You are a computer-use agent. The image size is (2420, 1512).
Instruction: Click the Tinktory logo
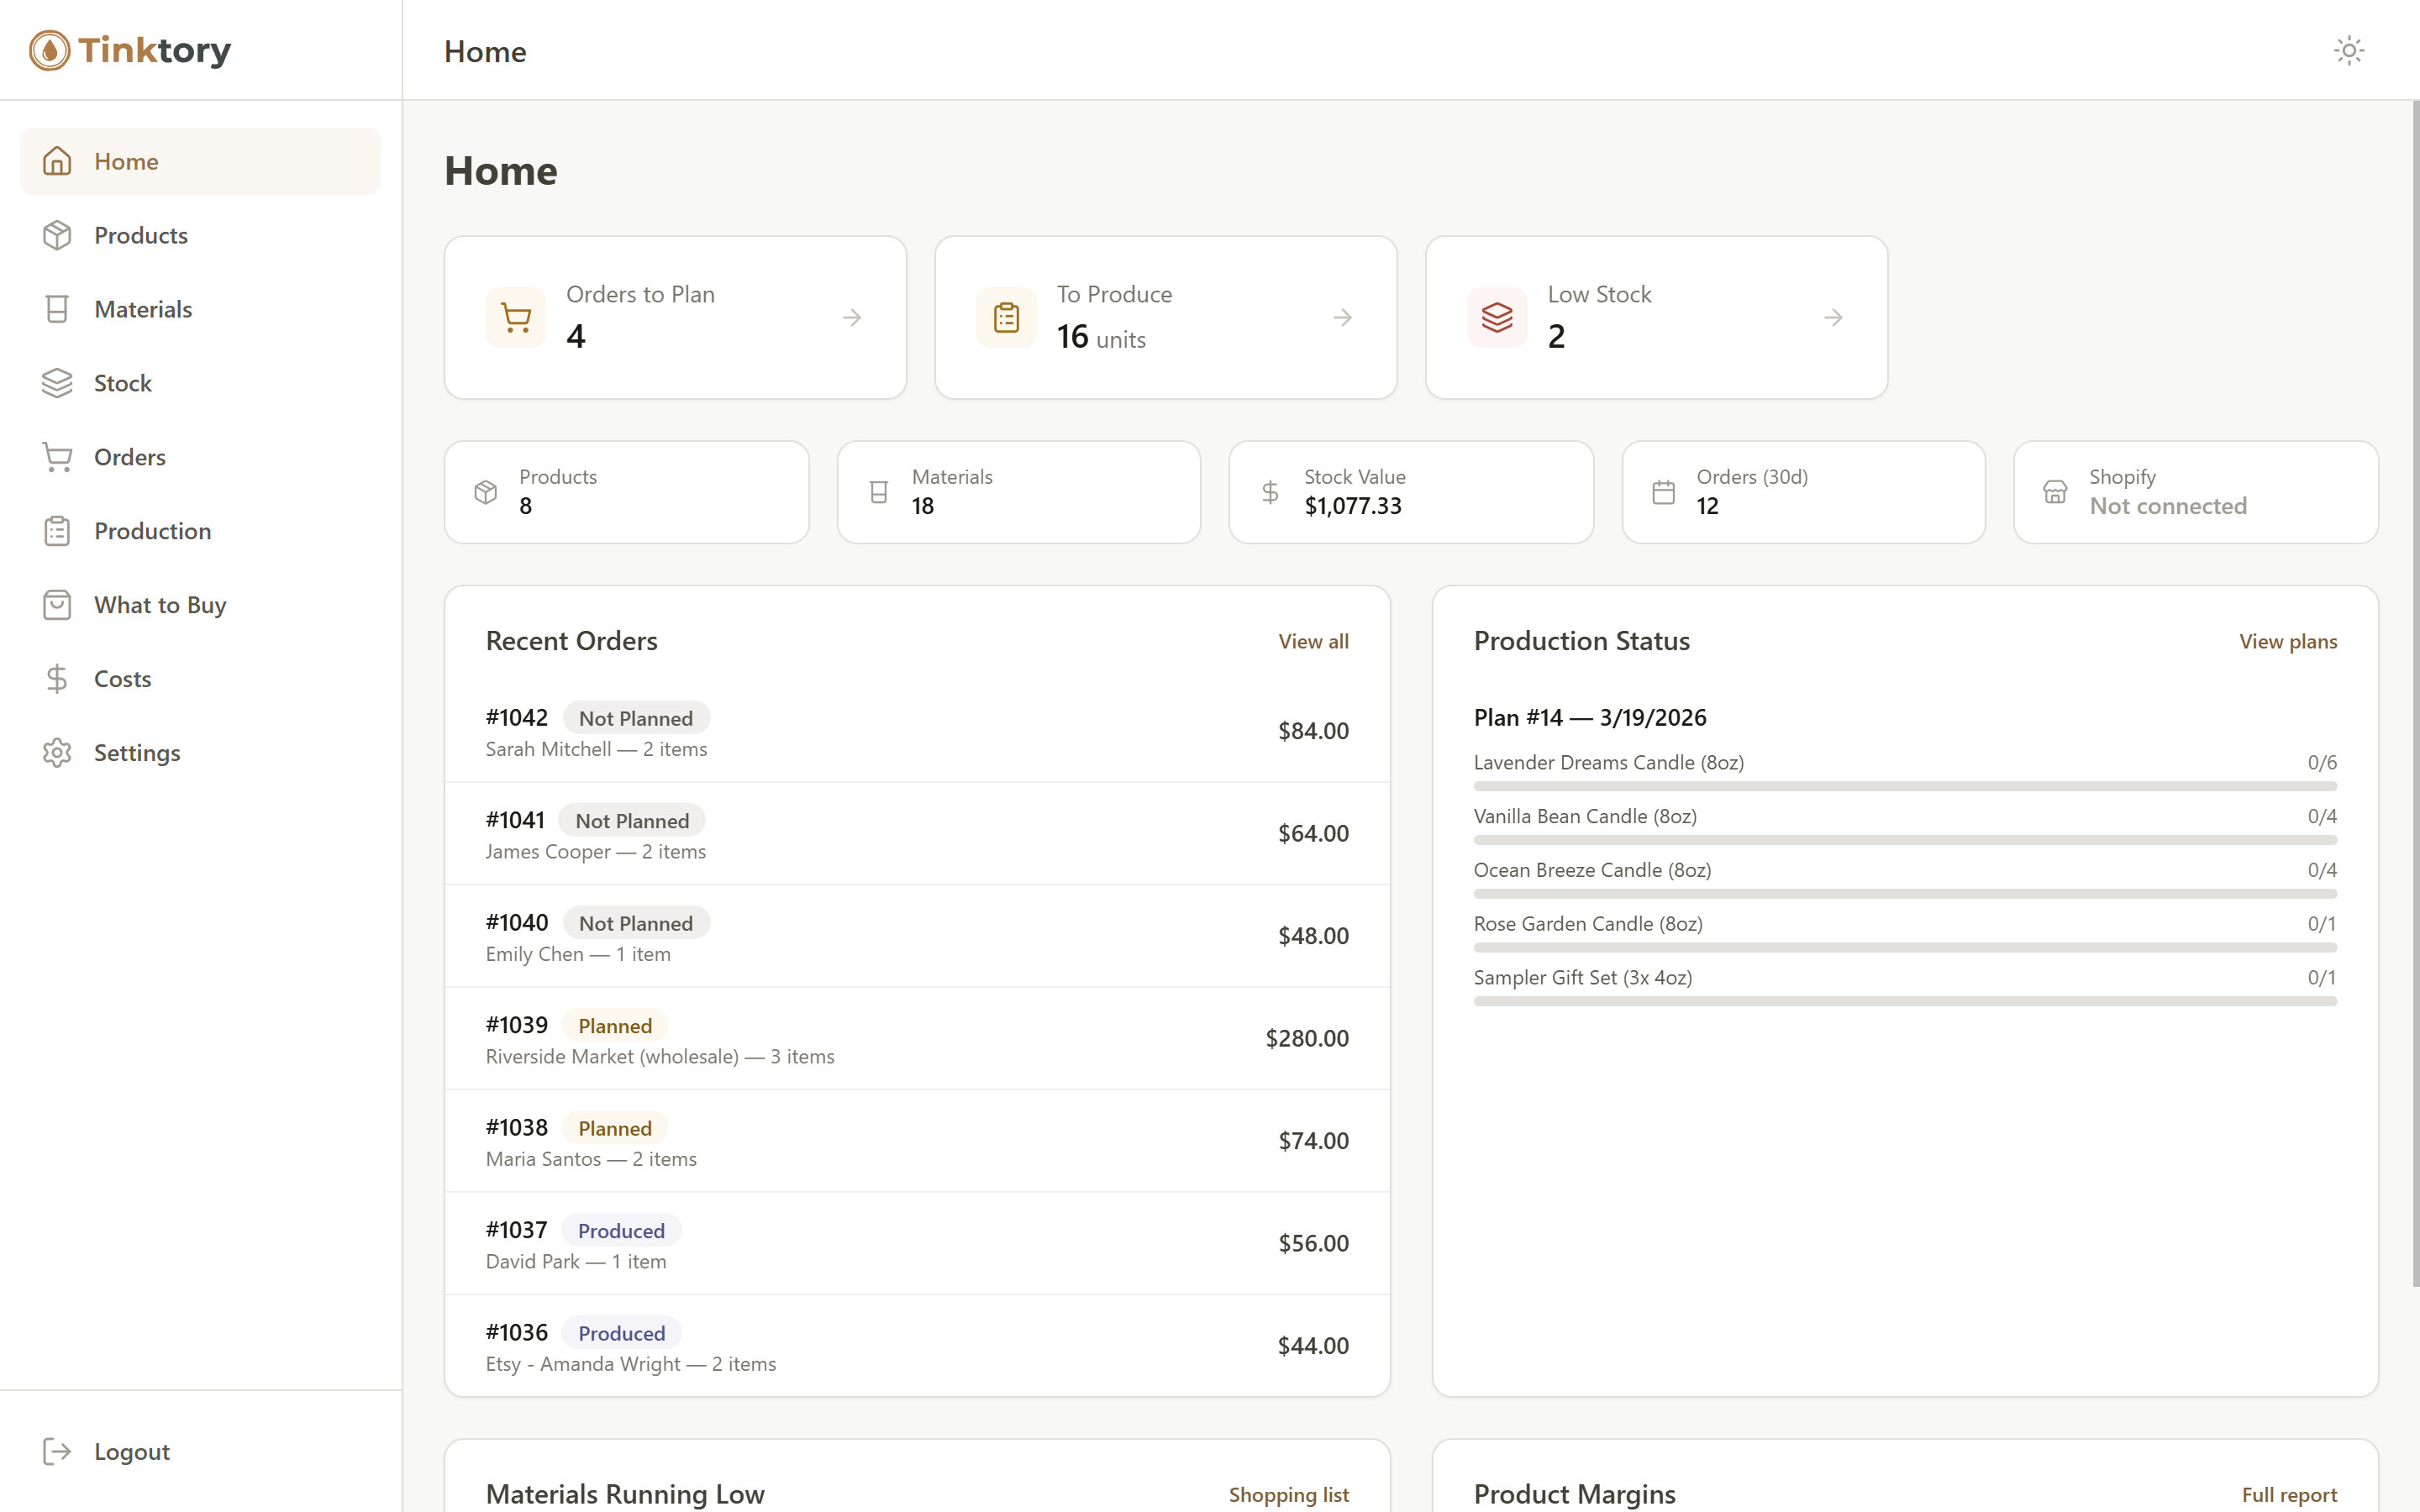point(129,50)
